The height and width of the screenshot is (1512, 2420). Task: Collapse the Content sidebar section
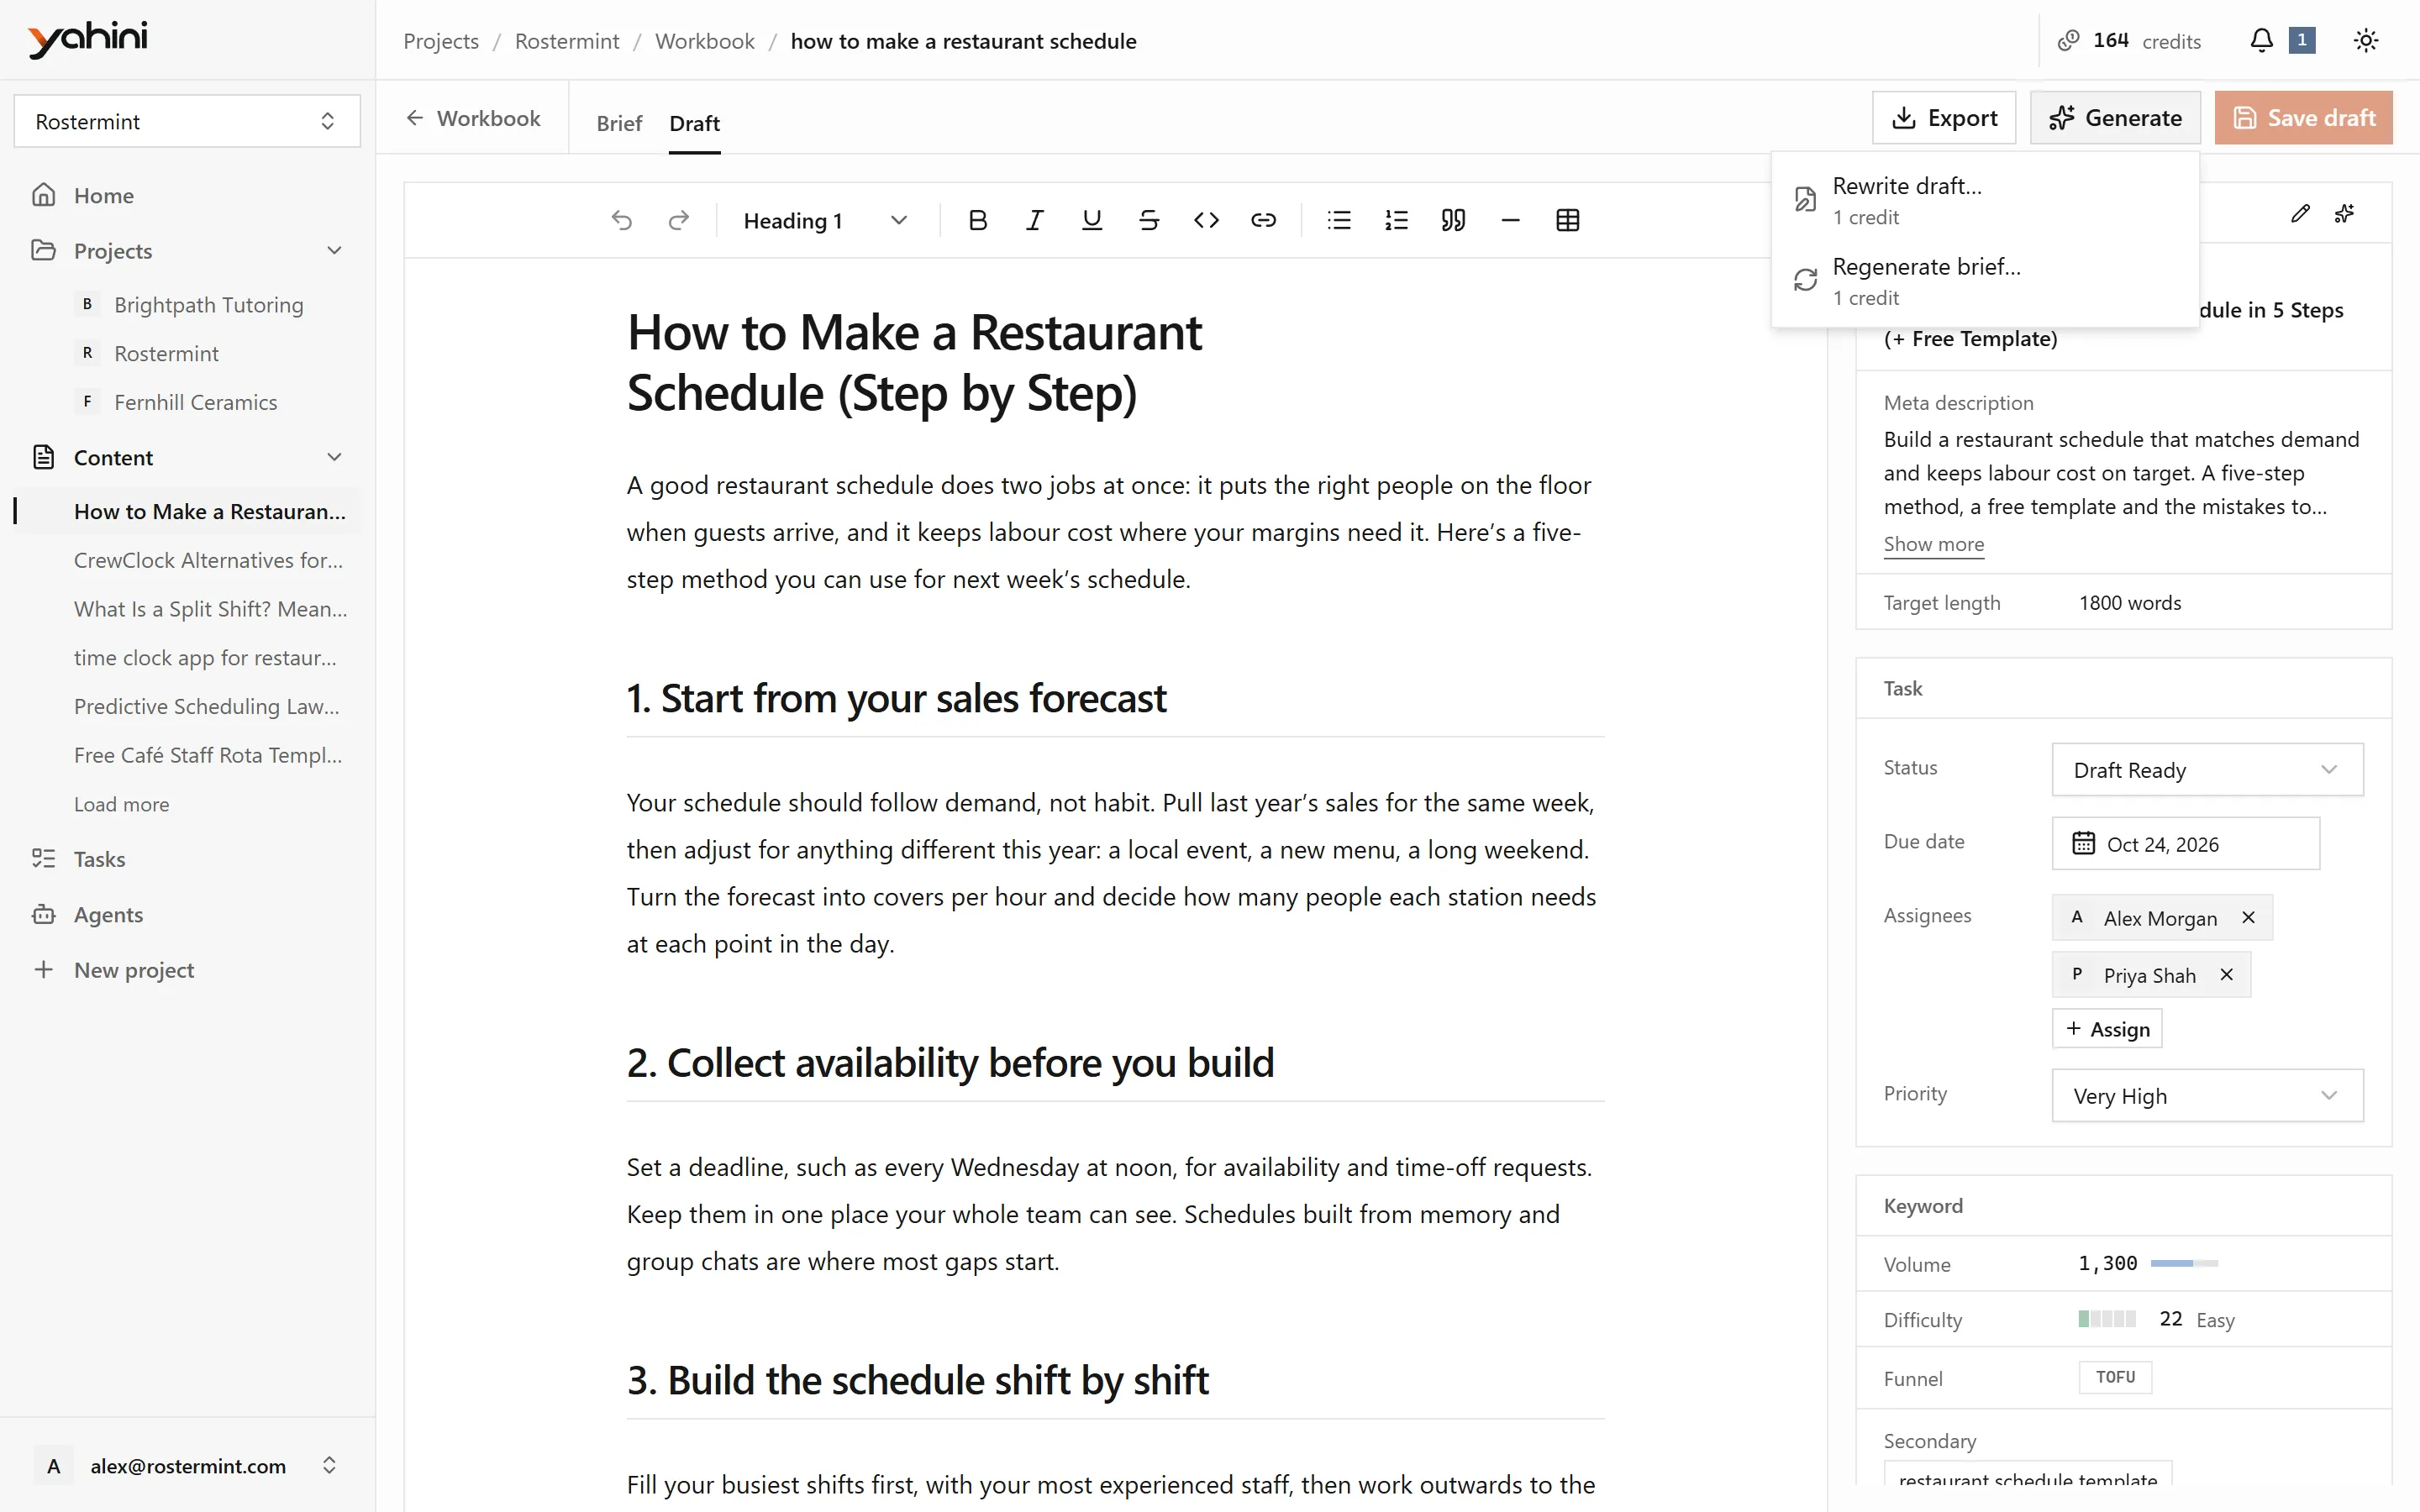click(334, 457)
